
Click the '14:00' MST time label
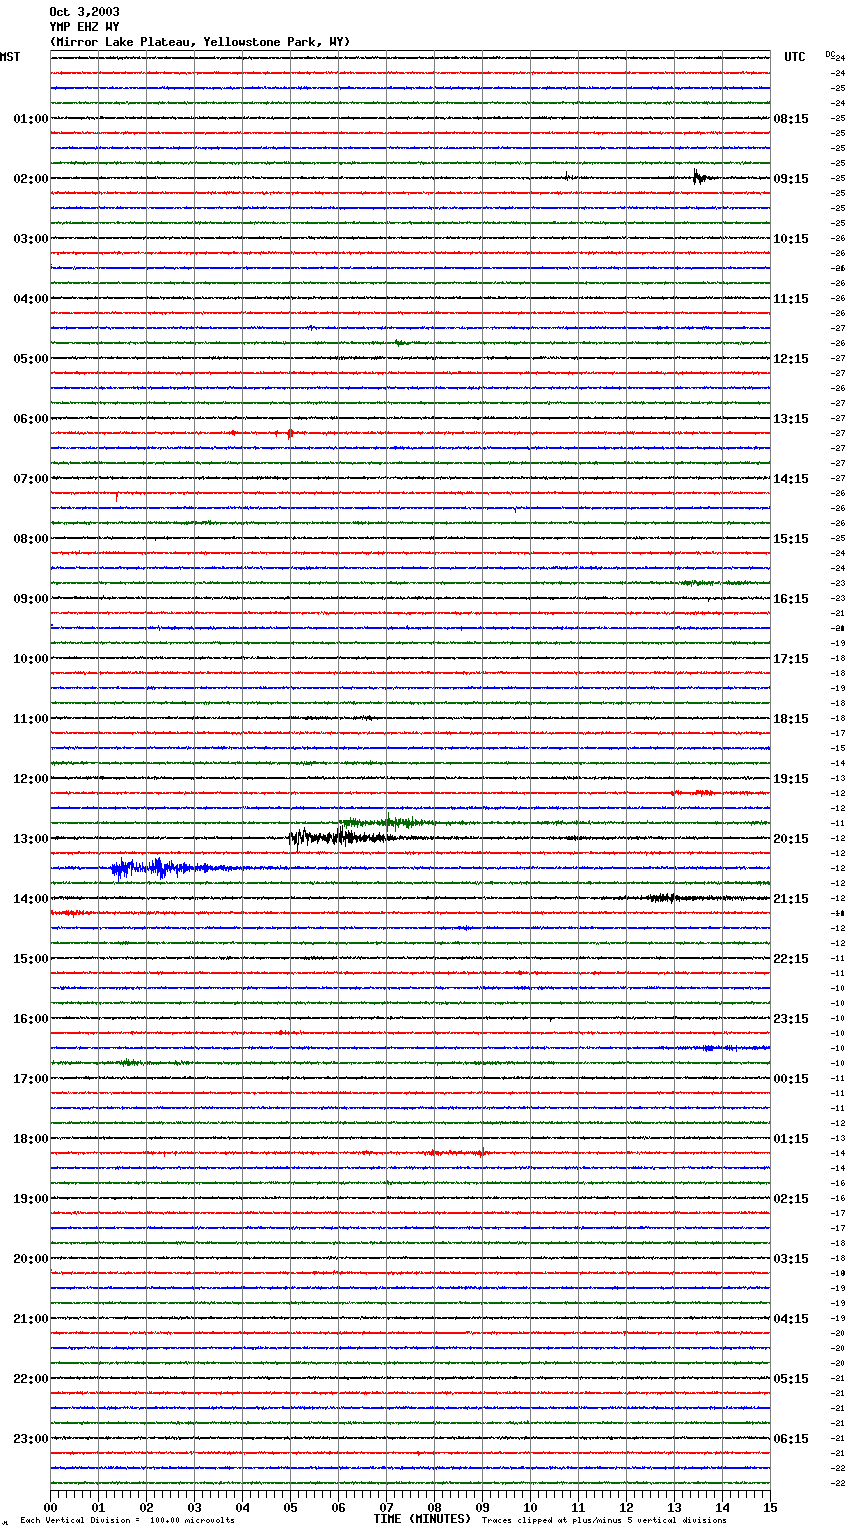(31, 899)
